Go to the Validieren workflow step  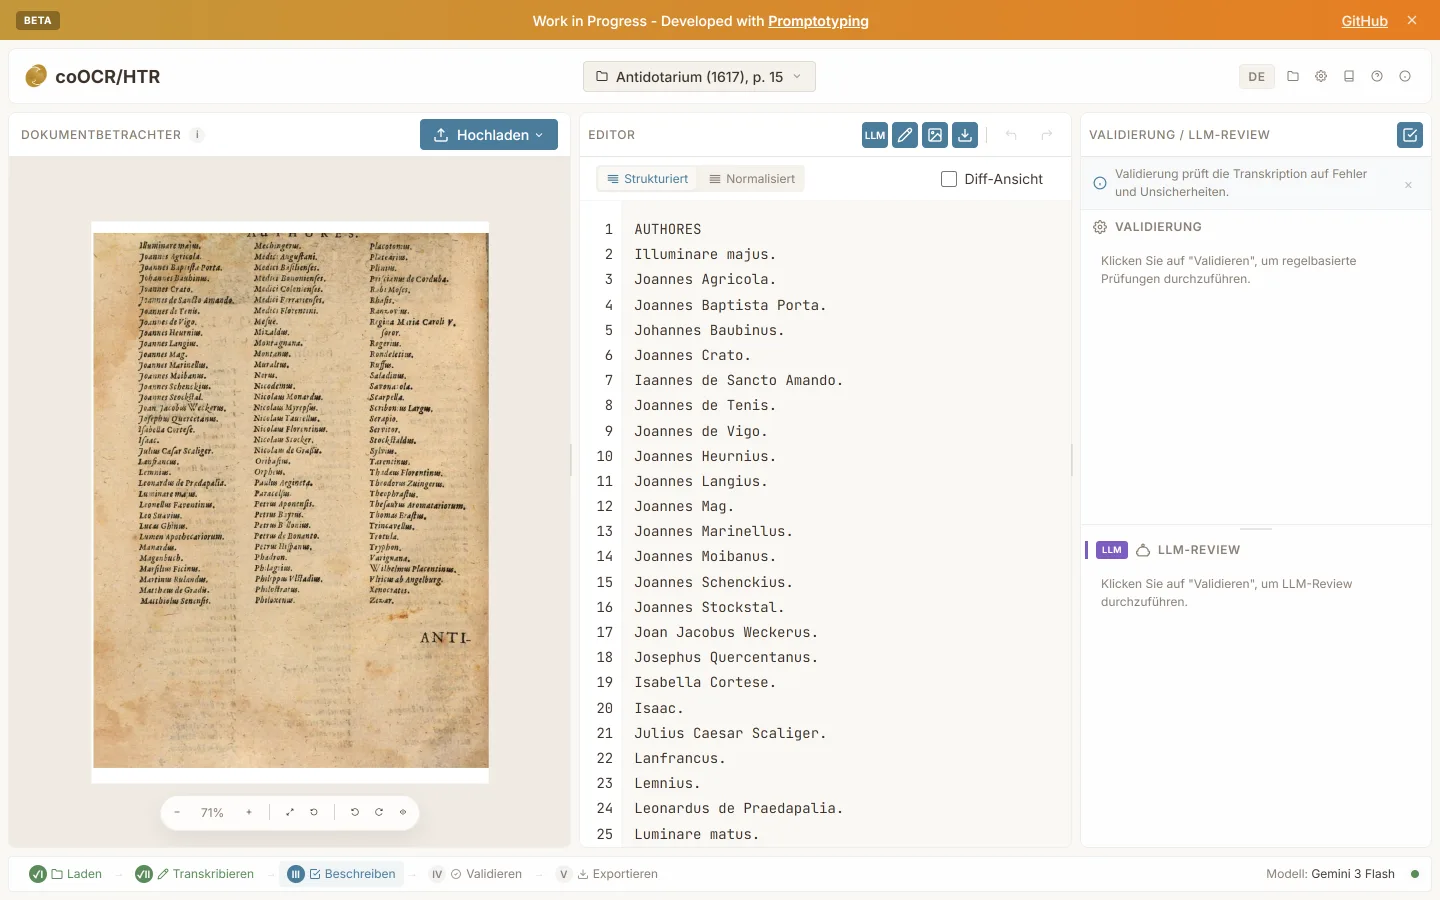pos(476,874)
